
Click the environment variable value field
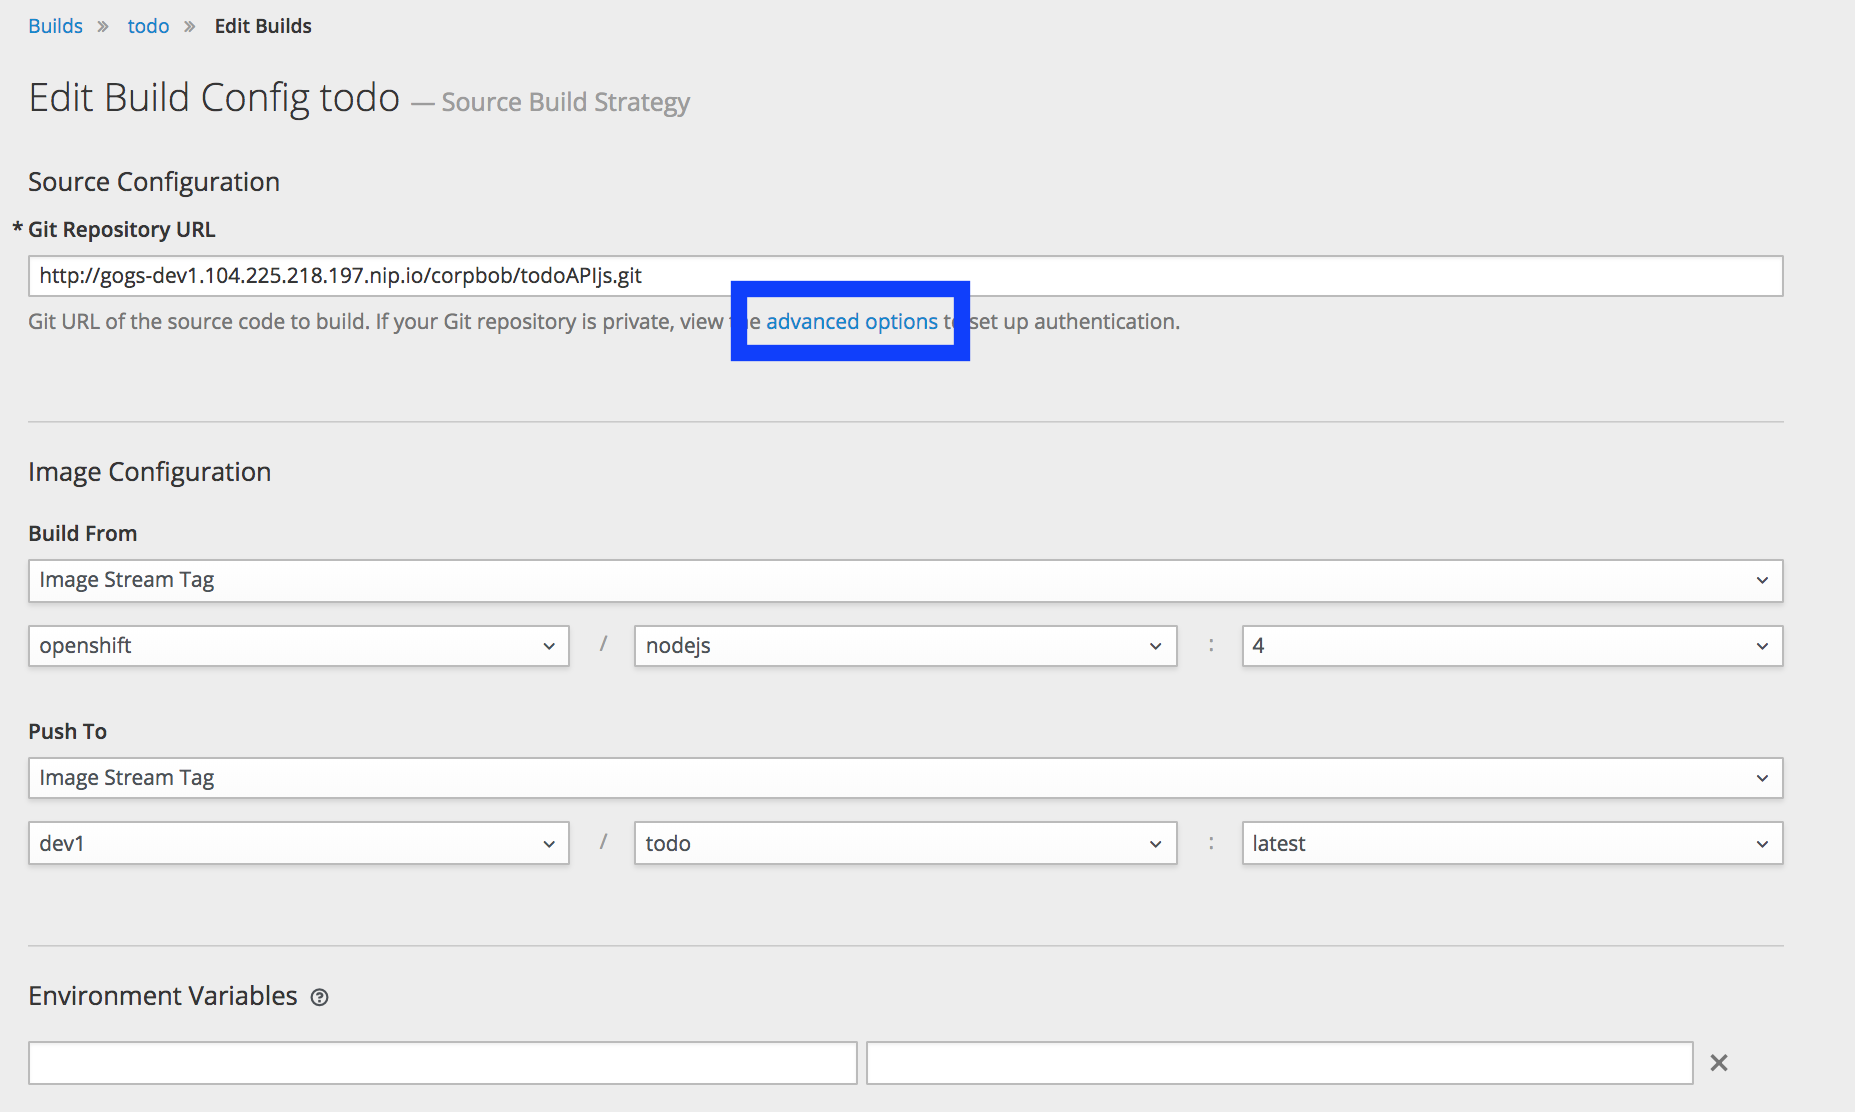(1279, 1063)
